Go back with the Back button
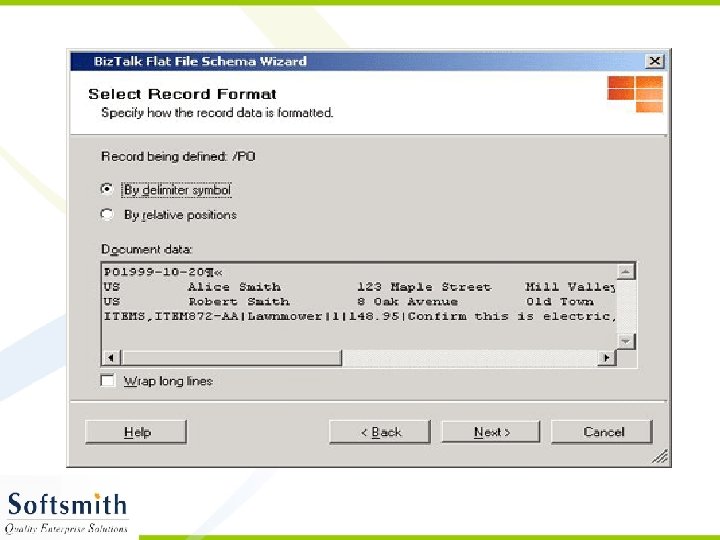This screenshot has height=540, width=720. pos(380,432)
